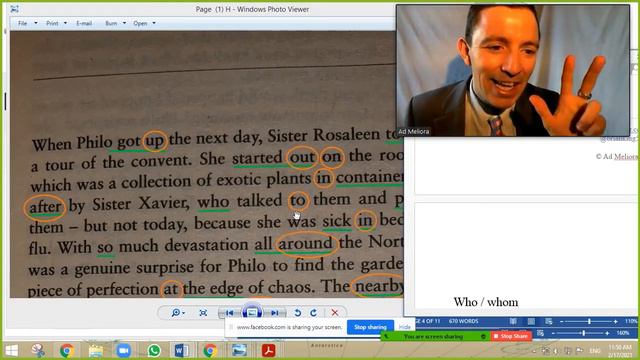This screenshot has width=640, height=360.
Task: Rotate the photo clockwise
Action: [313, 313]
